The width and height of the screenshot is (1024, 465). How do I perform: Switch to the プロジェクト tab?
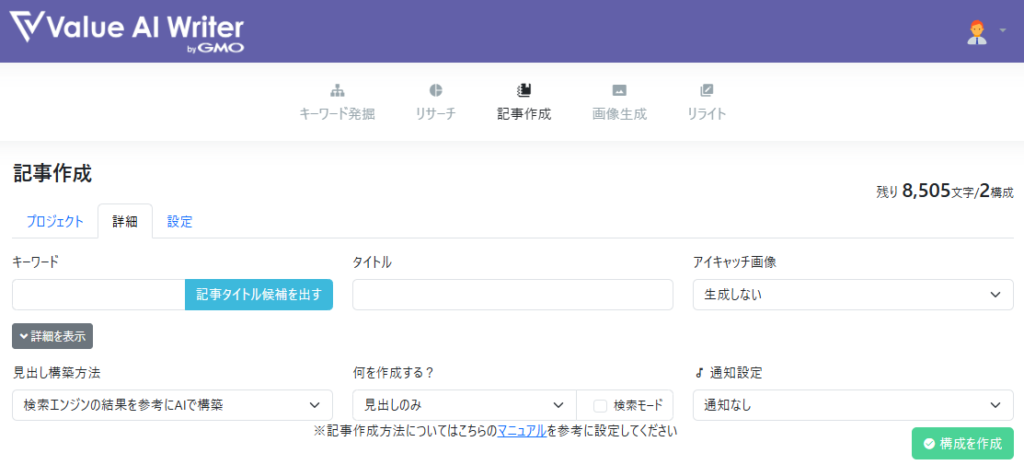tap(55, 222)
